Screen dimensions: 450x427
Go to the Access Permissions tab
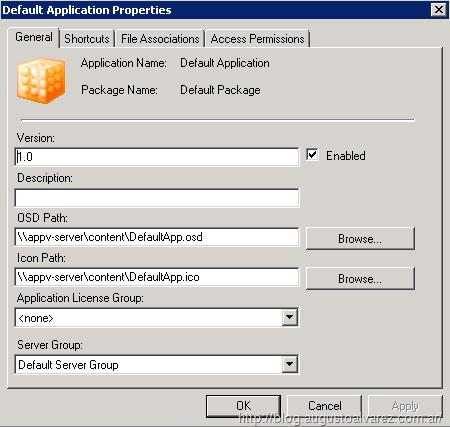[x=258, y=39]
